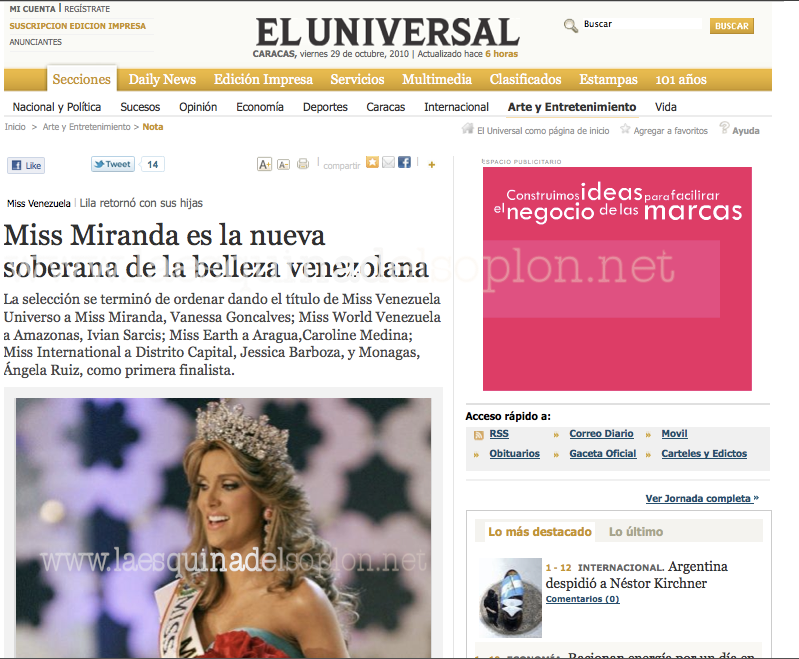Click the Kirchner story thumbnail
The width and height of the screenshot is (799, 659).
510,598
